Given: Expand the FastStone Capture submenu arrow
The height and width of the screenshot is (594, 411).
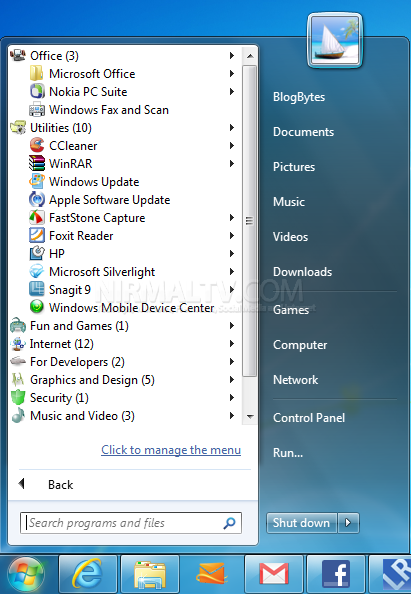Looking at the screenshot, I should (x=231, y=217).
